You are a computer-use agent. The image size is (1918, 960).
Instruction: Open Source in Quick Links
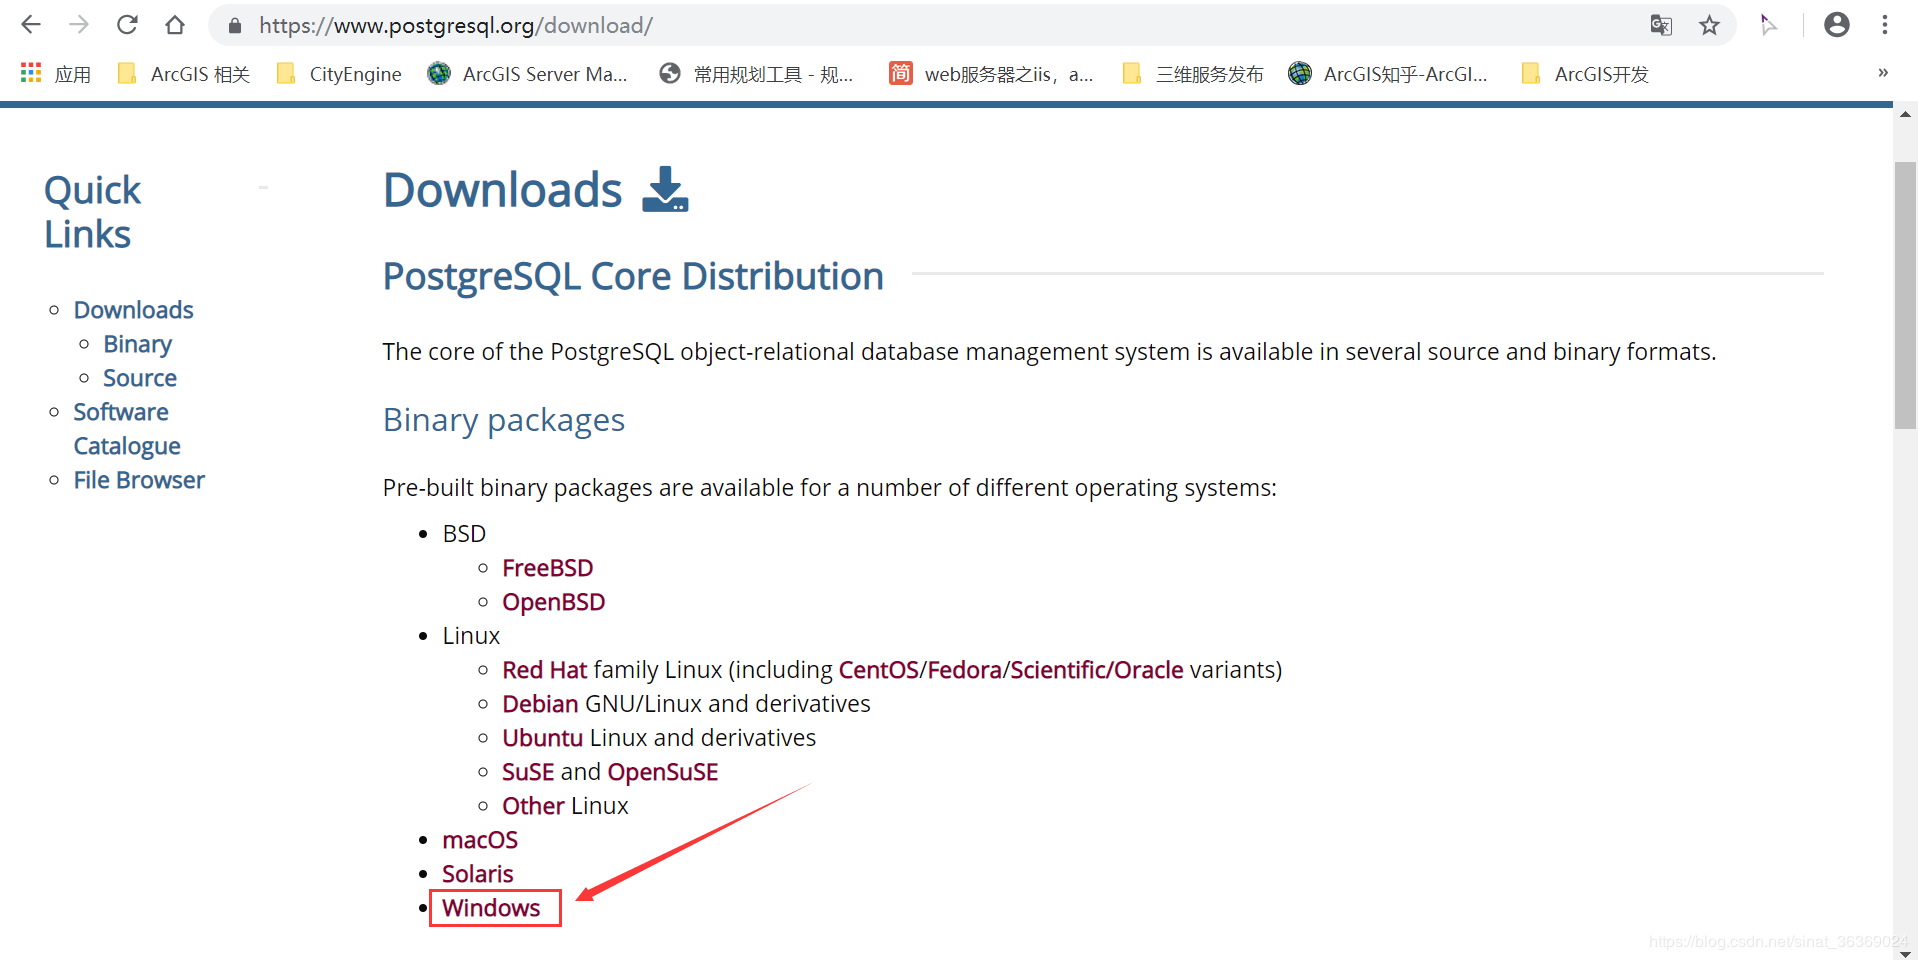[140, 378]
